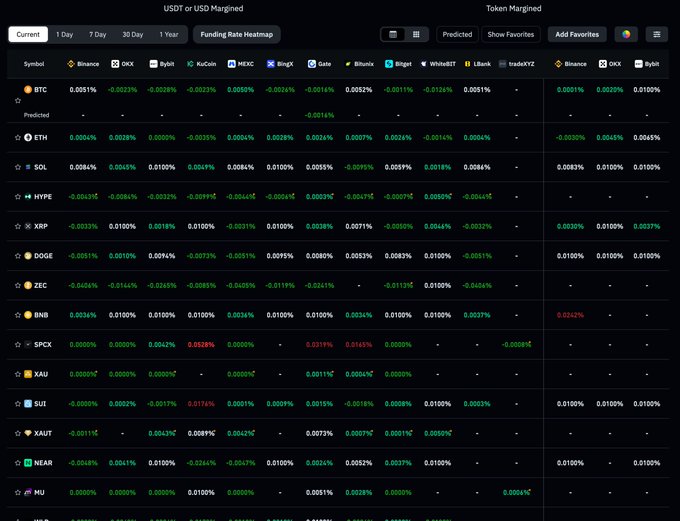This screenshot has width=680, height=521.
Task: Click WhiteBIT column header
Action: 438,64
